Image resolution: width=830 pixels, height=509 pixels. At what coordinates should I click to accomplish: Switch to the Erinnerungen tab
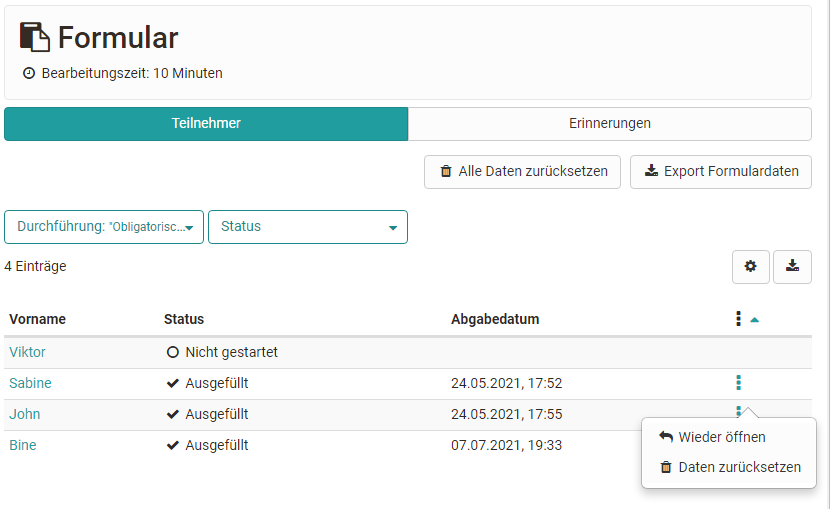610,124
